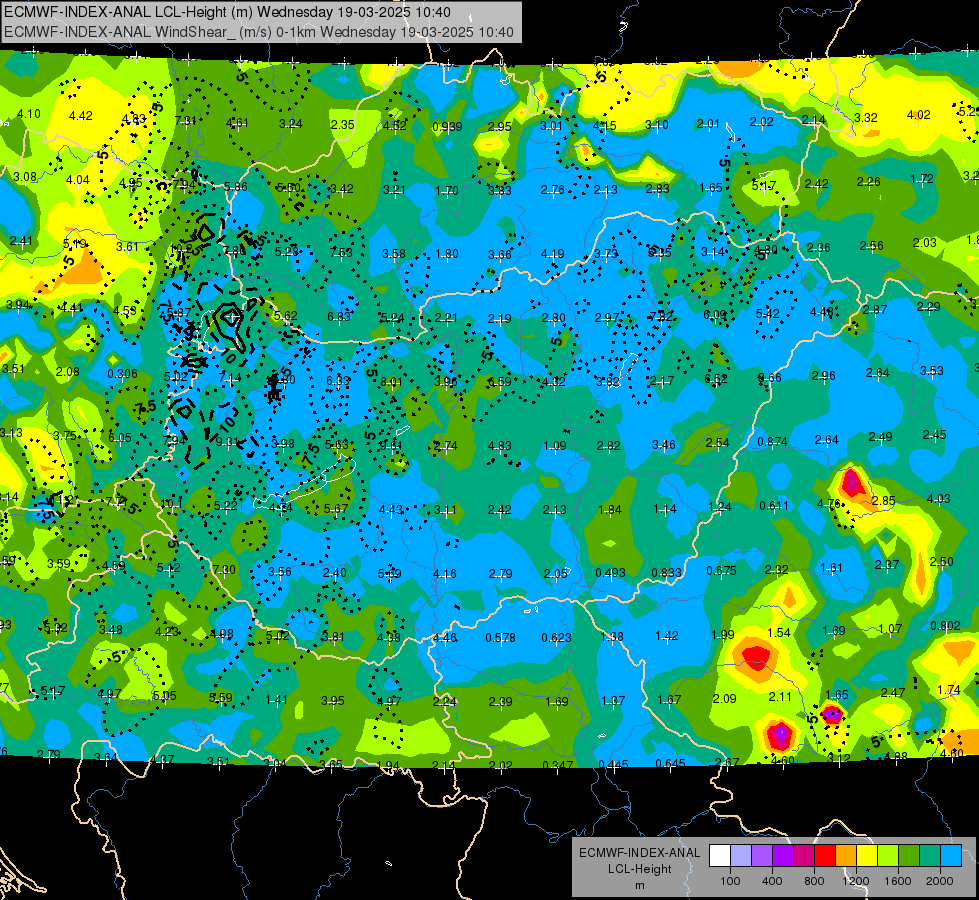Viewport: 979px width, 900px height.
Task: Click the legend scale value 2000
Action: tap(940, 881)
